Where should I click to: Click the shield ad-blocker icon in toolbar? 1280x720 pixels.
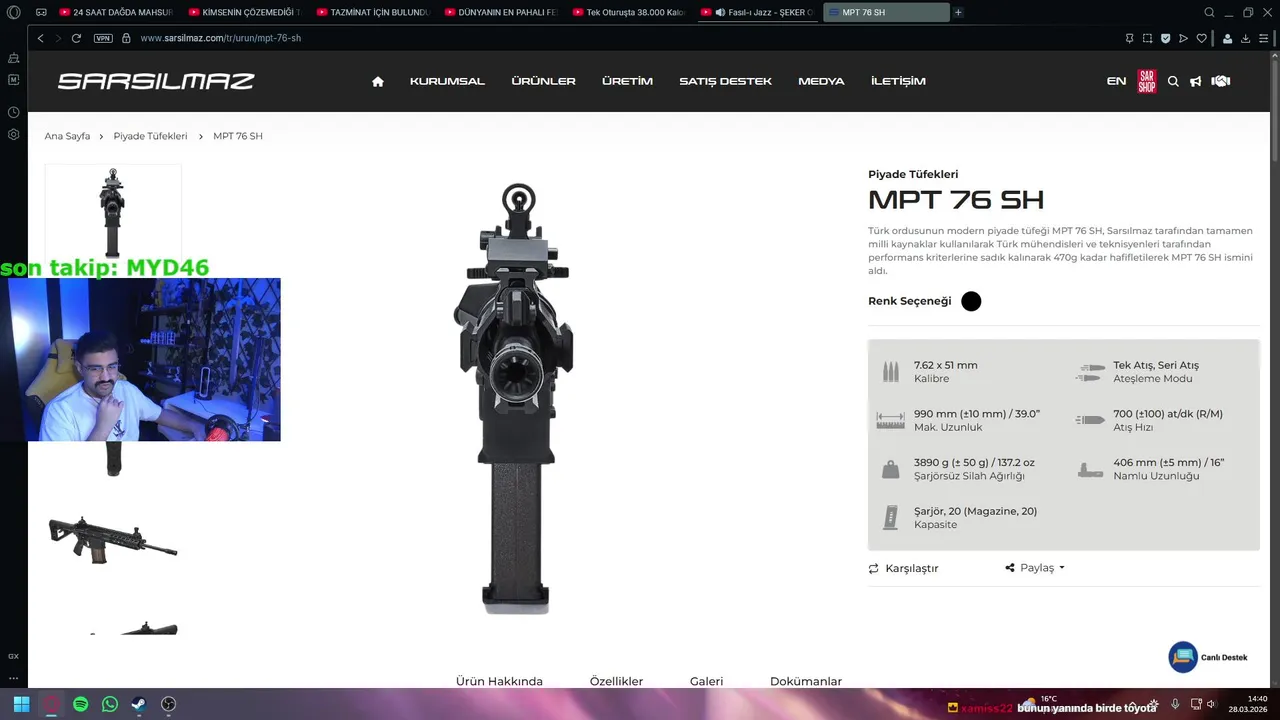pyautogui.click(x=1165, y=38)
